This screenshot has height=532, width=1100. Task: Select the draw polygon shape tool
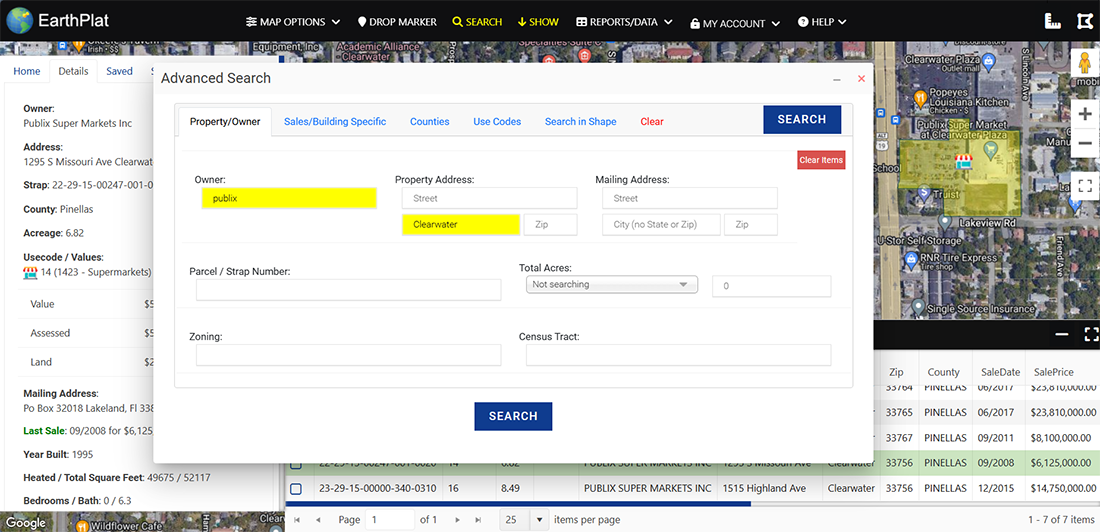tap(1084, 21)
